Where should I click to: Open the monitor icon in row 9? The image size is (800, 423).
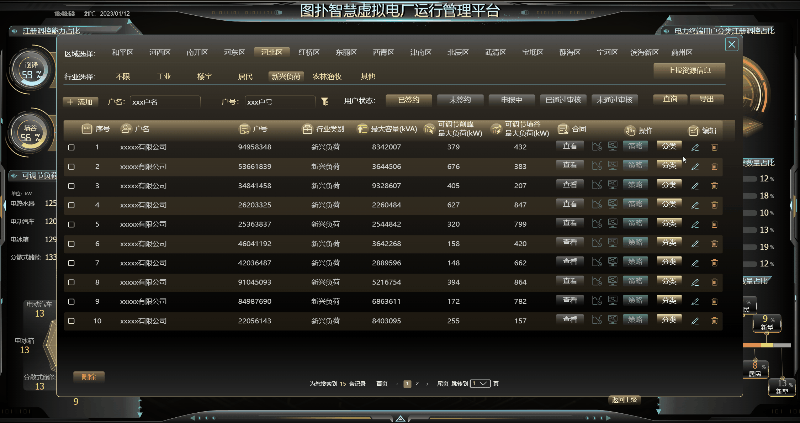coord(612,301)
